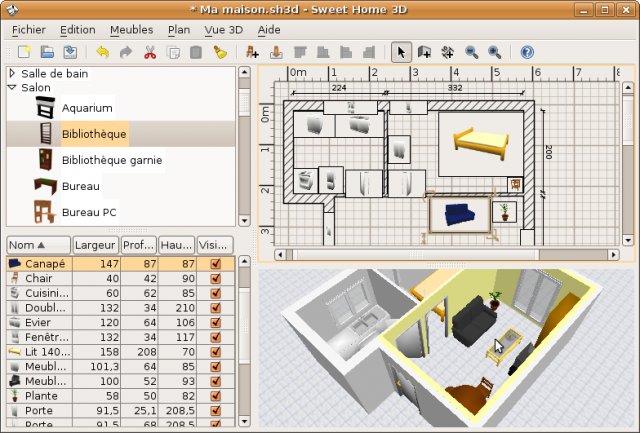Viewport: 640px width, 433px height.
Task: Toggle visibility checkbox for Doubl... row
Action: (x=216, y=308)
